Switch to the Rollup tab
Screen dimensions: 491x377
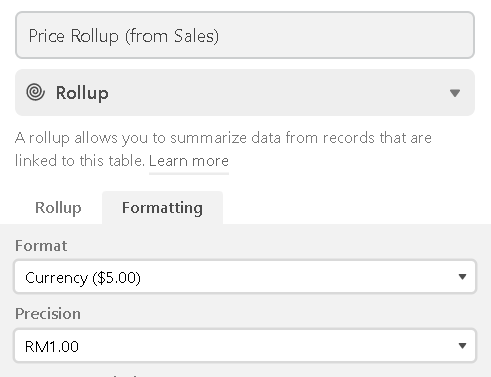[x=58, y=208]
